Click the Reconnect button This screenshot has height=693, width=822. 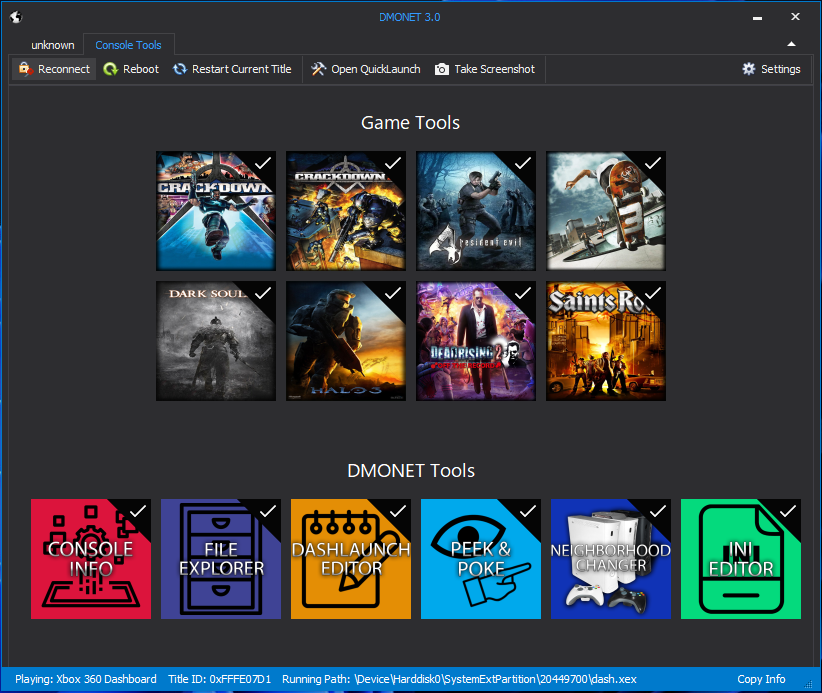(53, 69)
